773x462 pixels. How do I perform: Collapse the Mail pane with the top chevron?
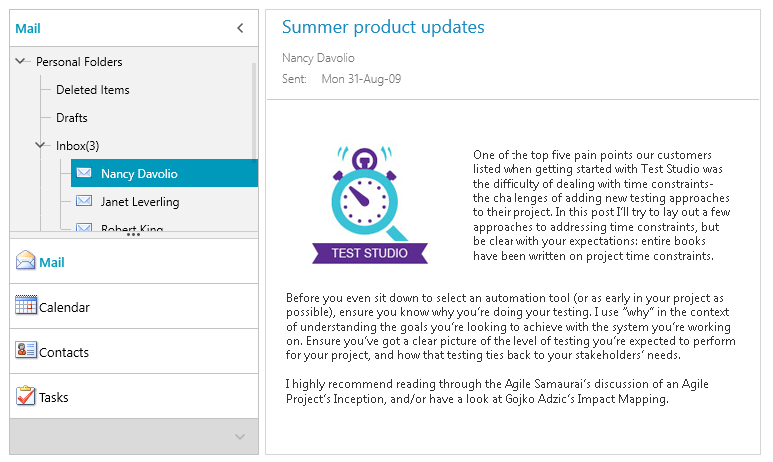(240, 29)
